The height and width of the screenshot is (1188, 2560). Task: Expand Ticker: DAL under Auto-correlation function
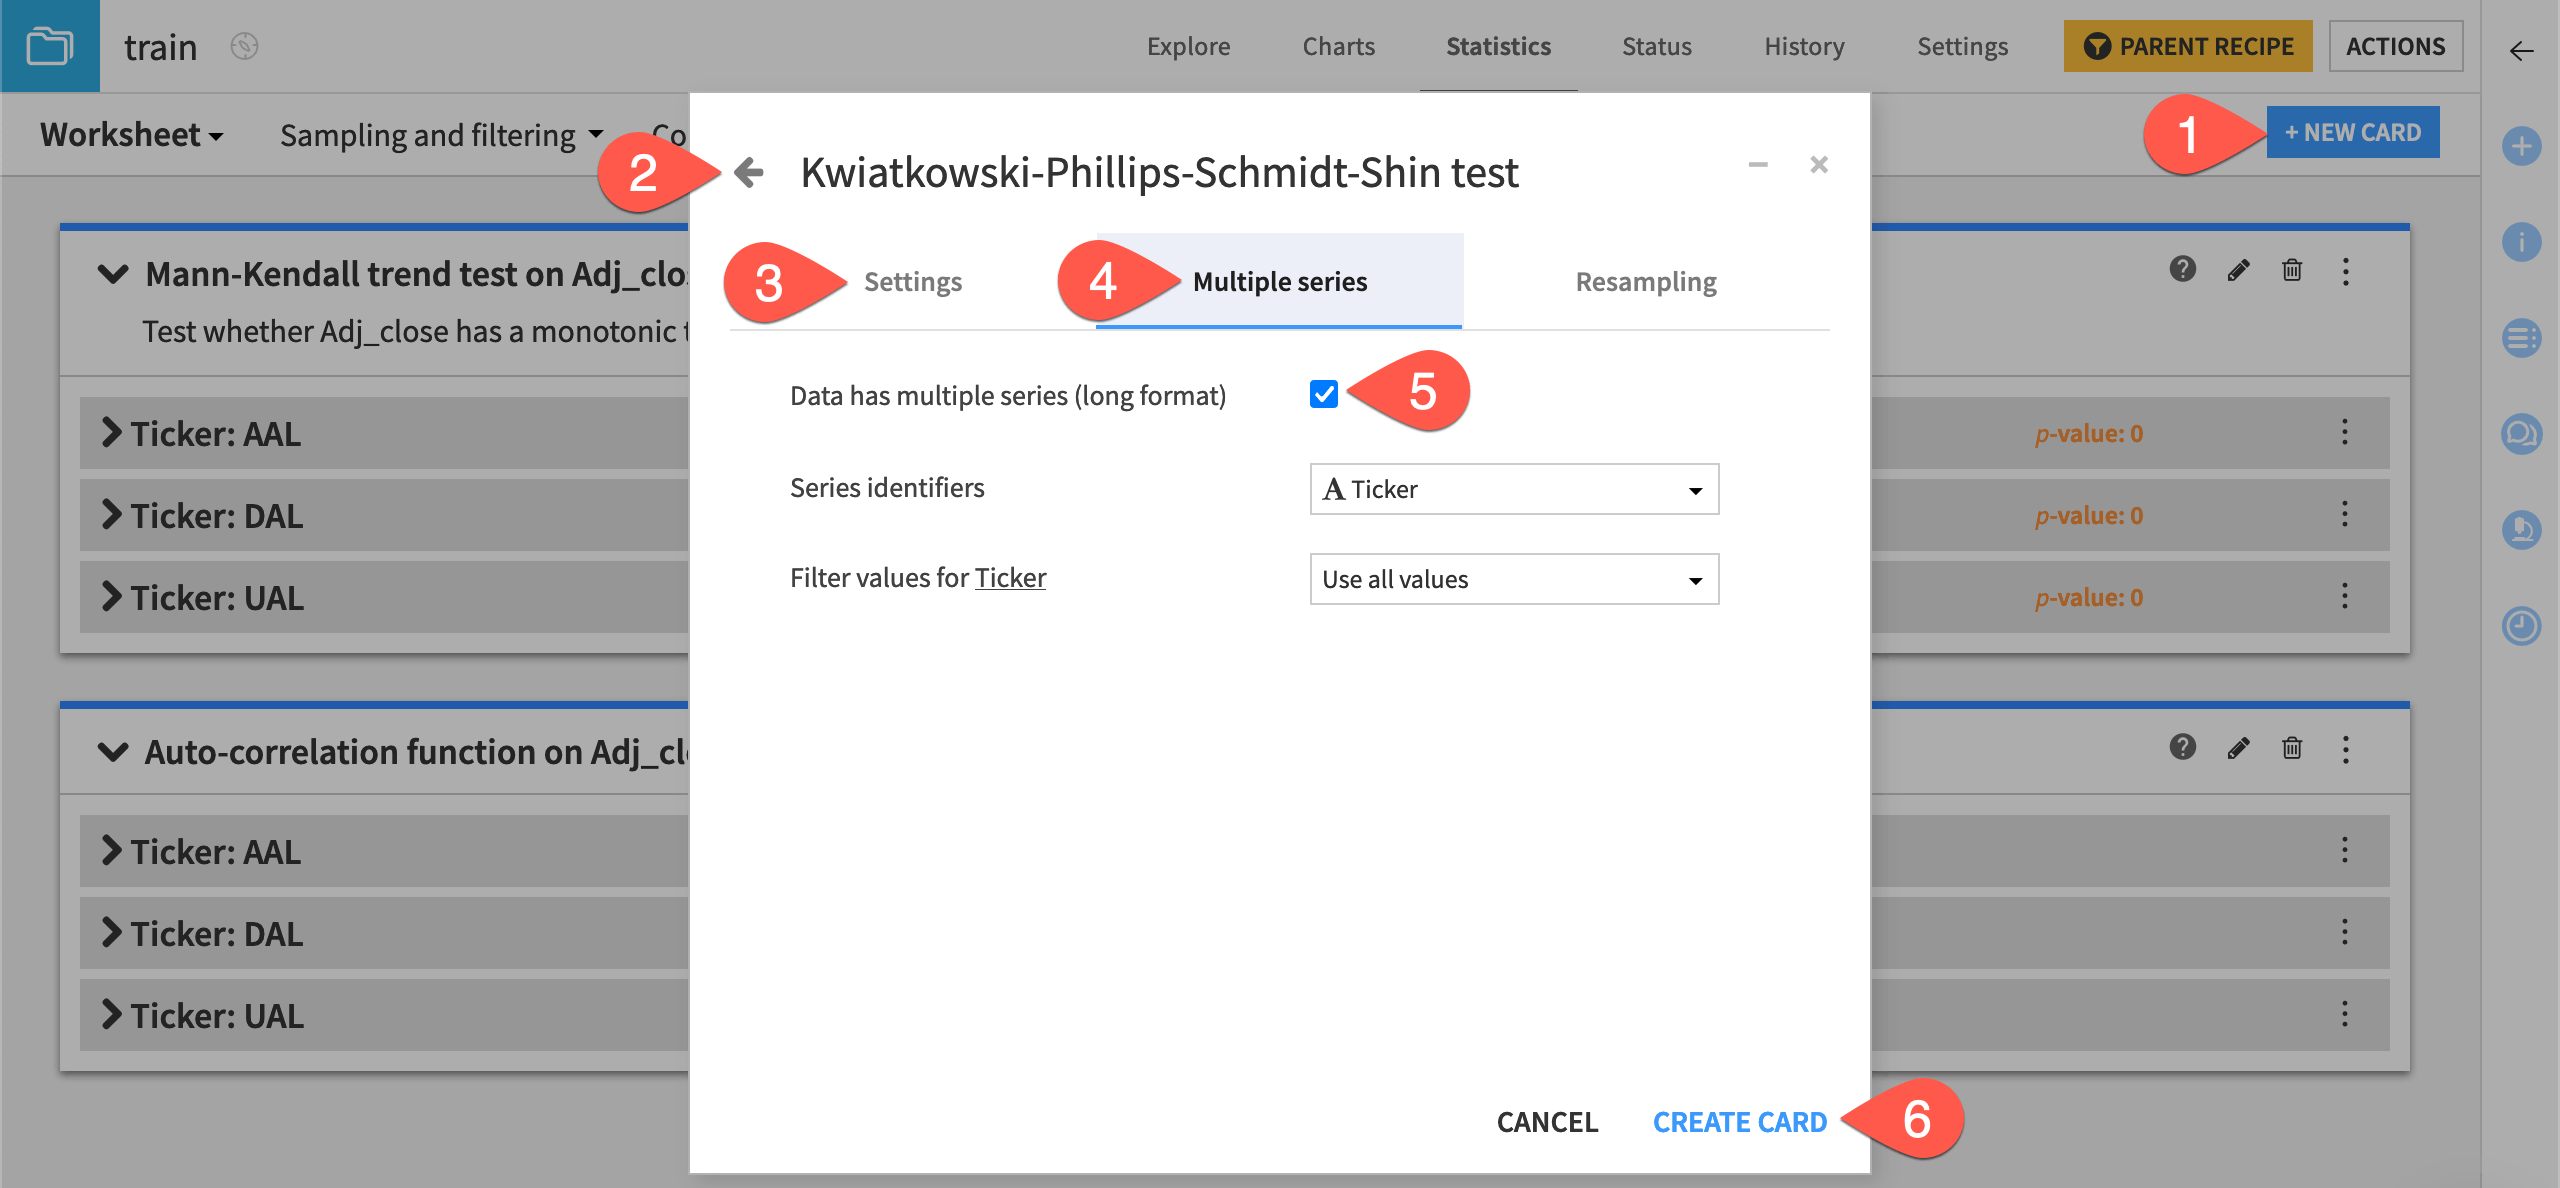tap(112, 933)
